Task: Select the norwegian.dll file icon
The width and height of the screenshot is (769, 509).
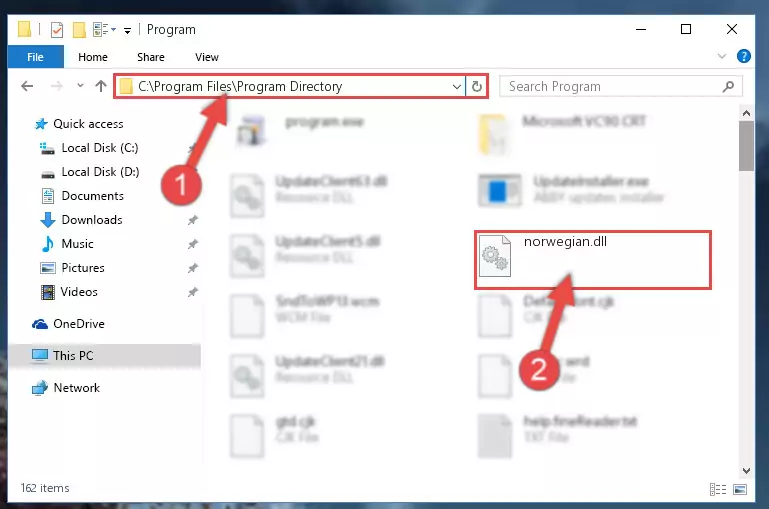Action: coord(495,256)
